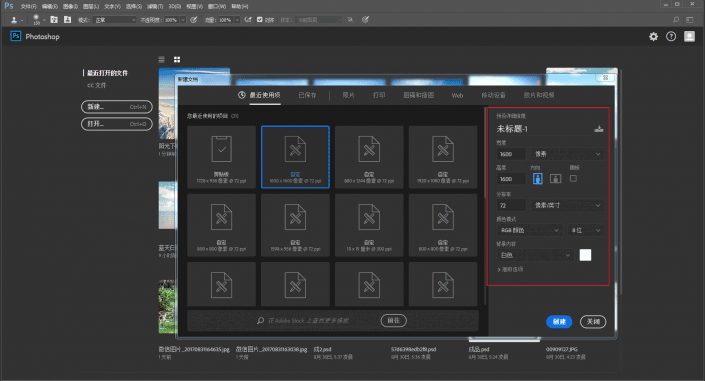Select the 1600 x 1600 custom preset

click(295, 157)
